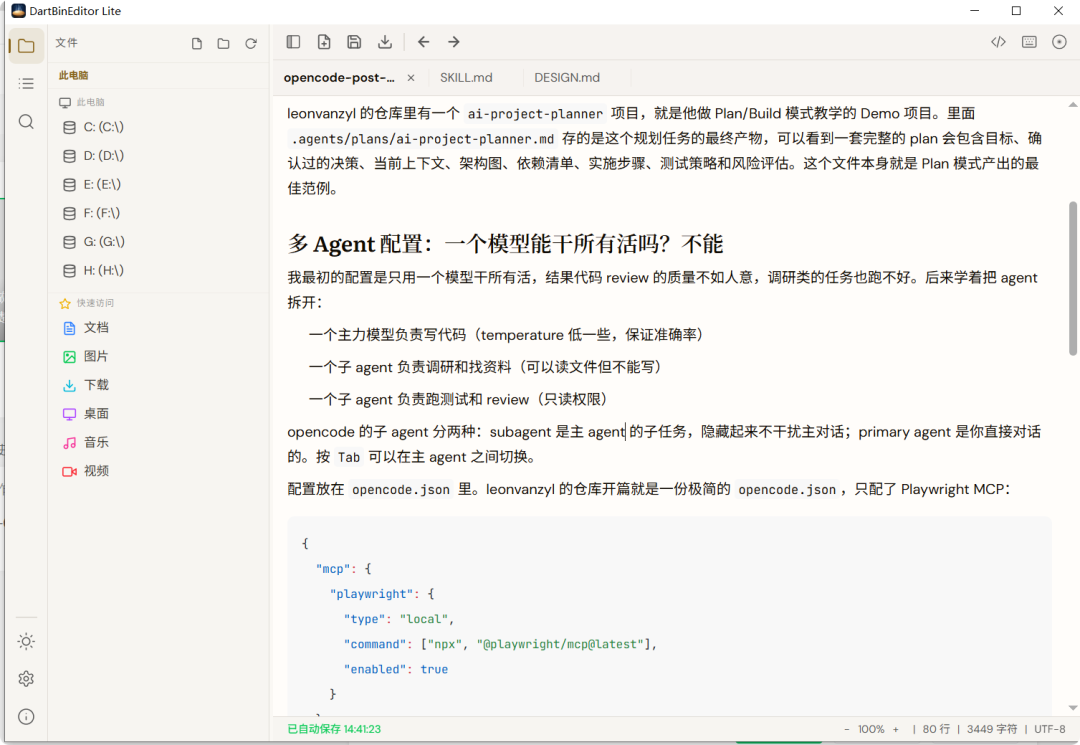Refresh the file panel list

251,43
